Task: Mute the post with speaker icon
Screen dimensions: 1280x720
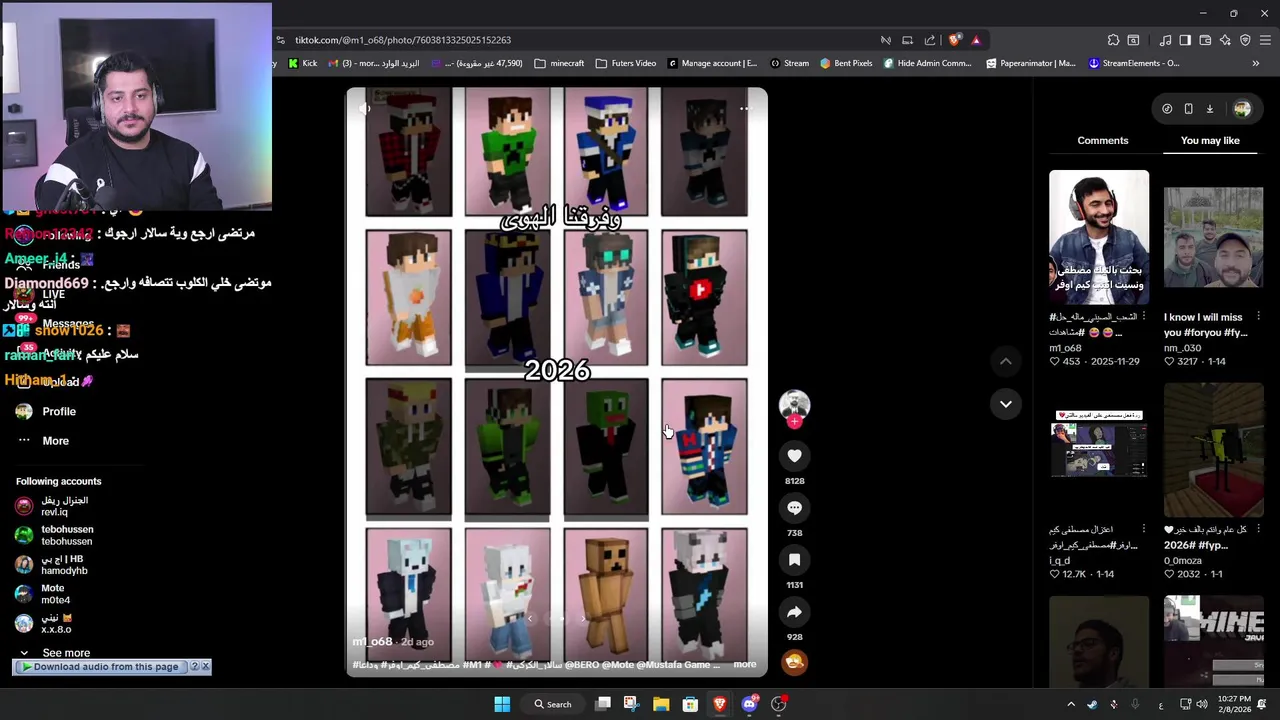Action: click(365, 108)
